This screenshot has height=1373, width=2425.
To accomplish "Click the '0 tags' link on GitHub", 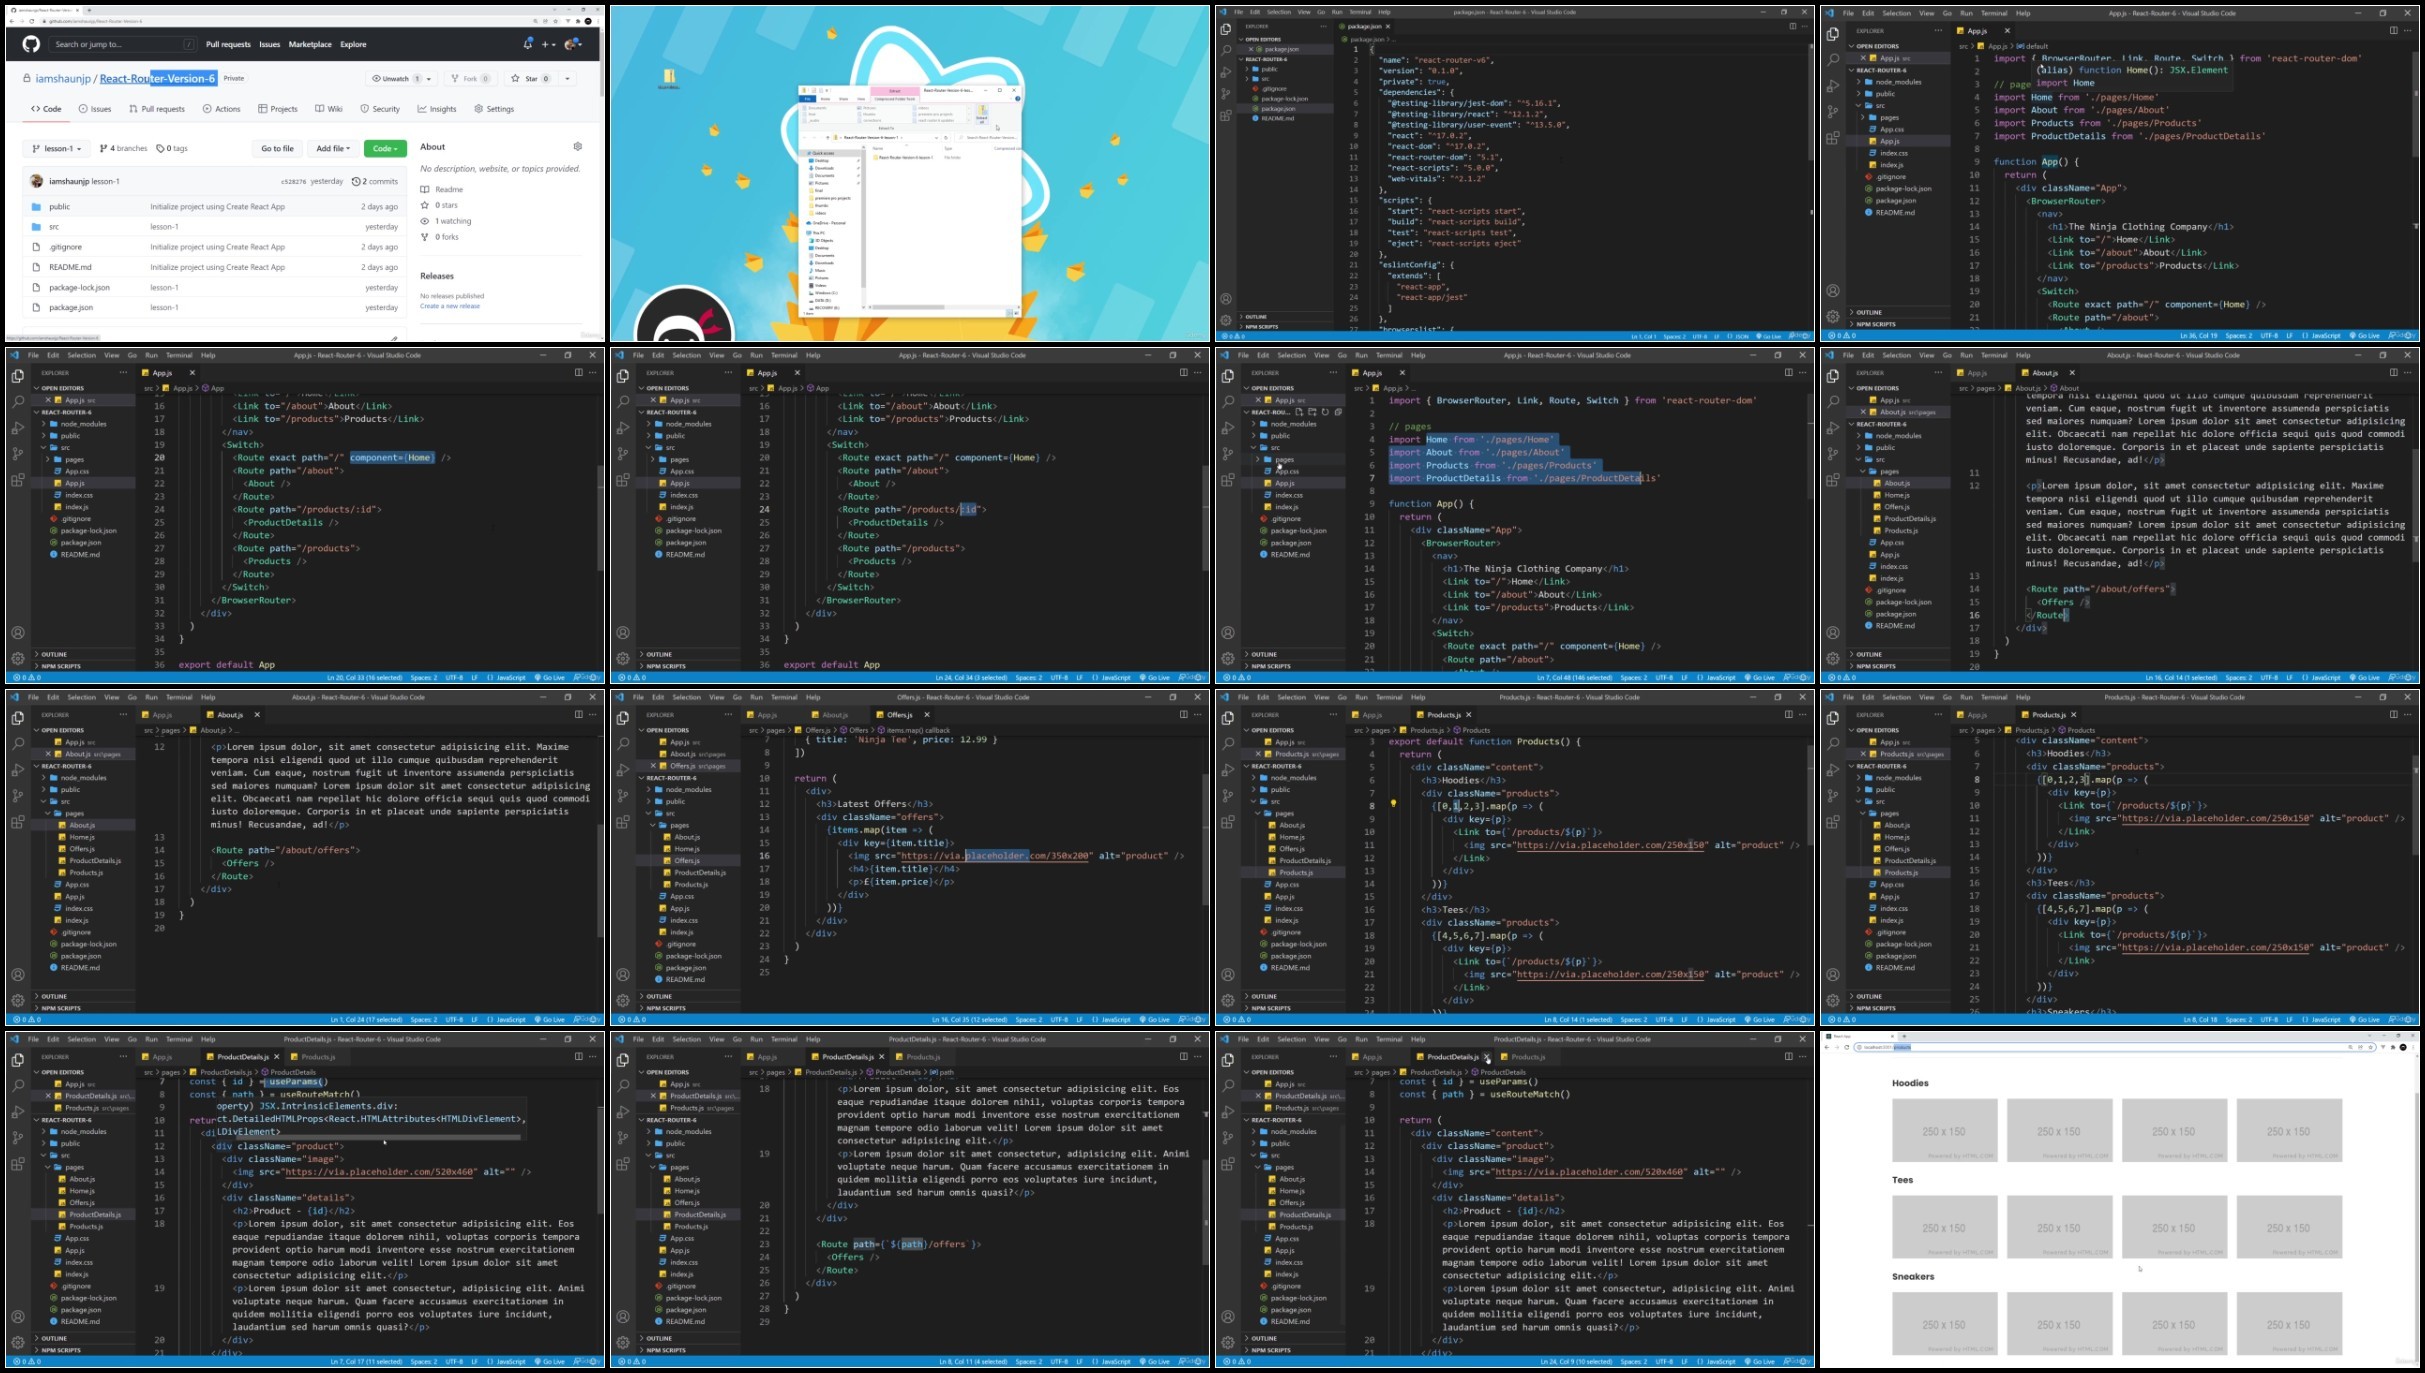I will (172, 148).
